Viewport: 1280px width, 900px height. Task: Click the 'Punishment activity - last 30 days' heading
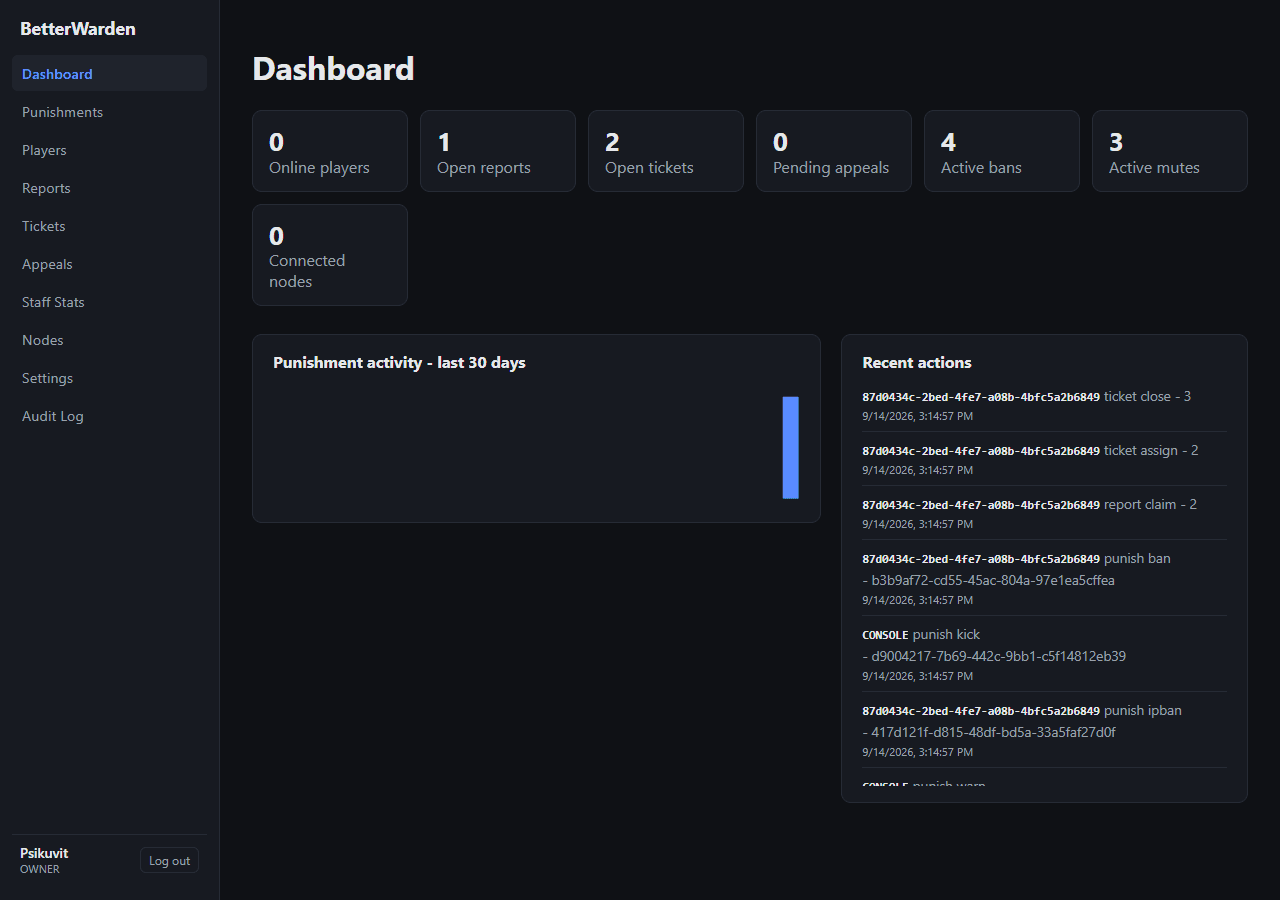[x=399, y=363]
